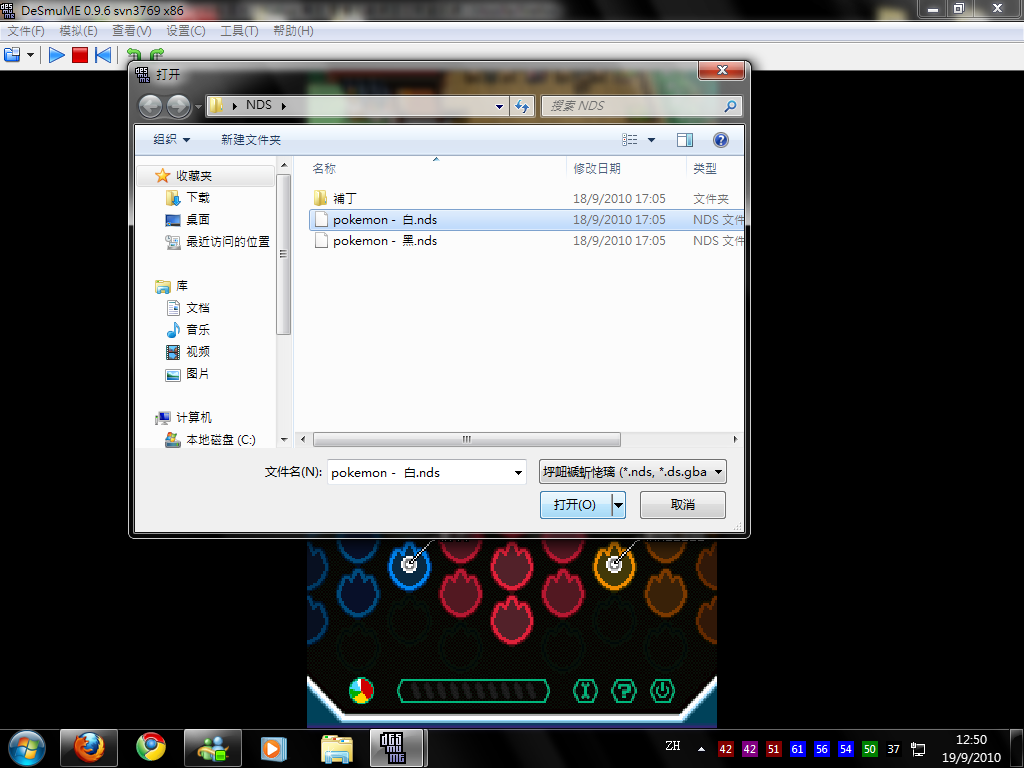Click the 取消 button
This screenshot has height=768, width=1024.
(x=682, y=505)
